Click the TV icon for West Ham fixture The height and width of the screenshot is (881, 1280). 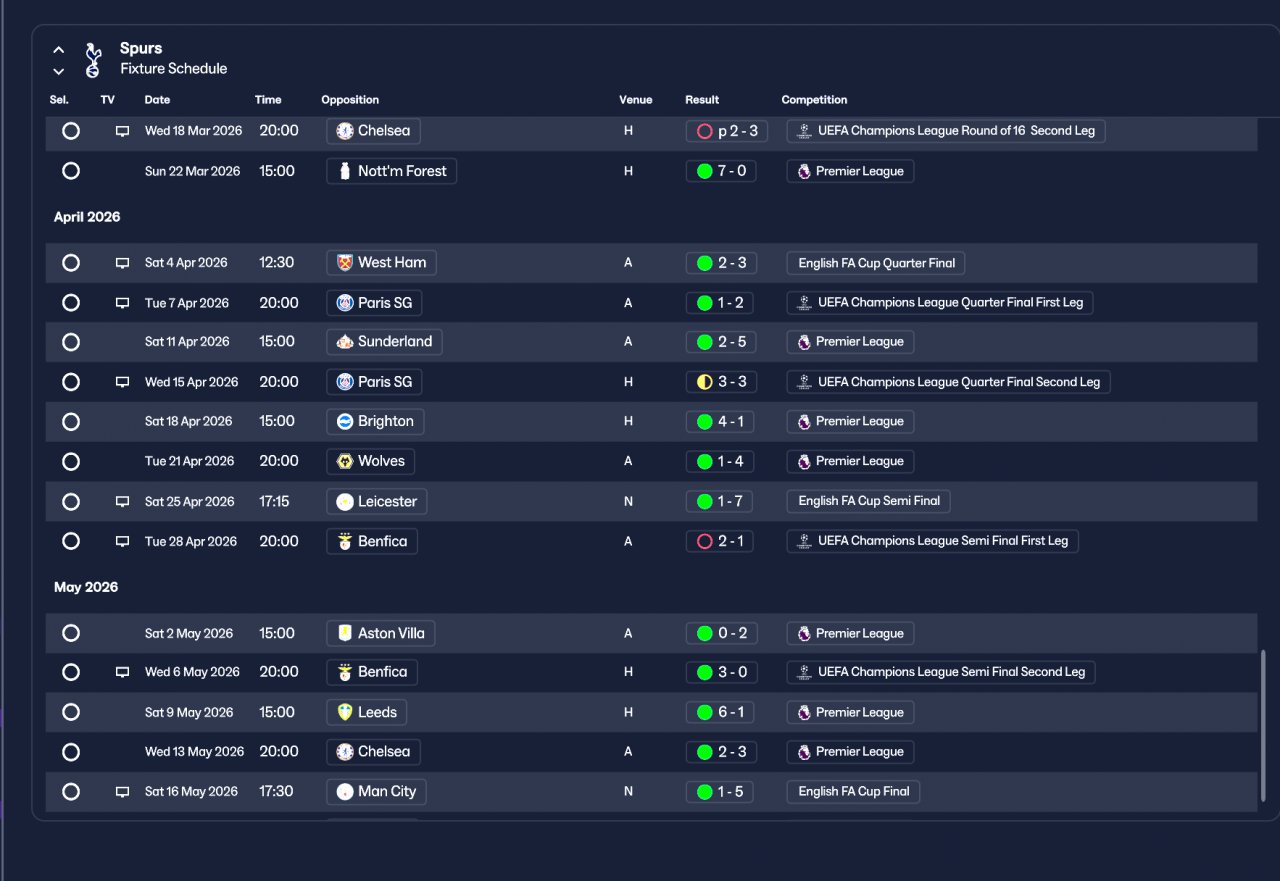(x=122, y=263)
